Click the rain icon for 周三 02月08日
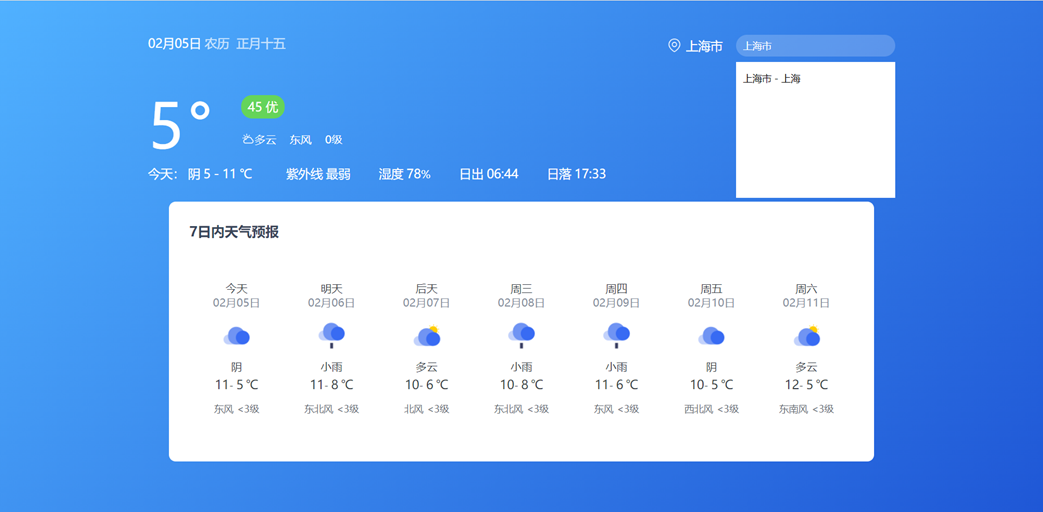This screenshot has height=512, width=1043. coord(521,335)
